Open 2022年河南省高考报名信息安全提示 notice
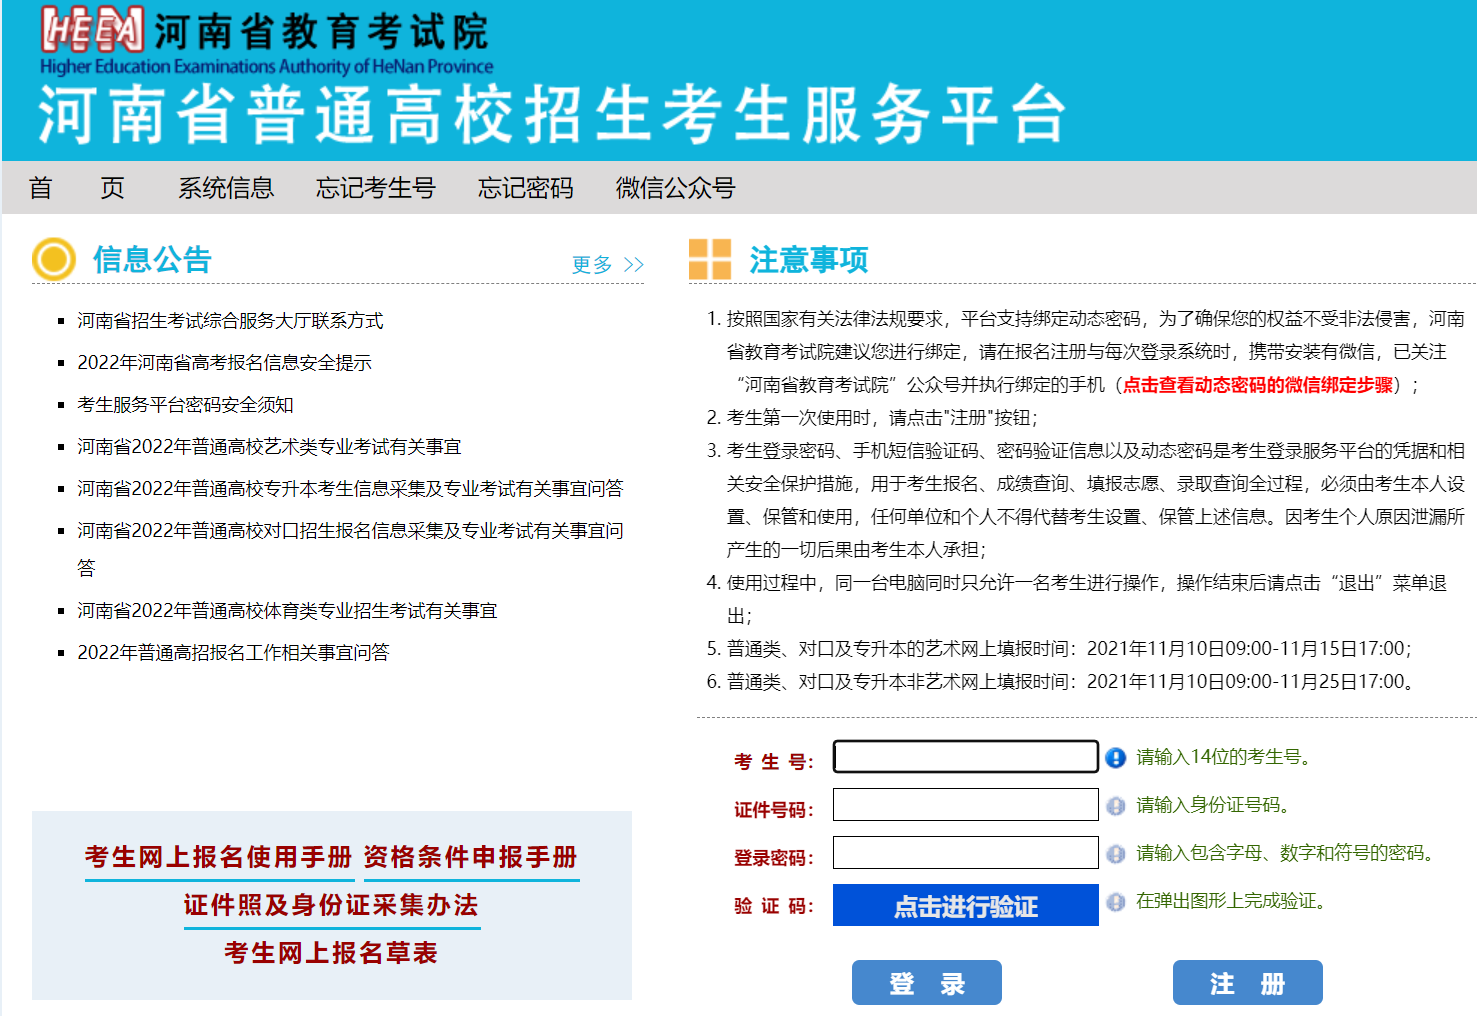The image size is (1477, 1016). (x=224, y=363)
